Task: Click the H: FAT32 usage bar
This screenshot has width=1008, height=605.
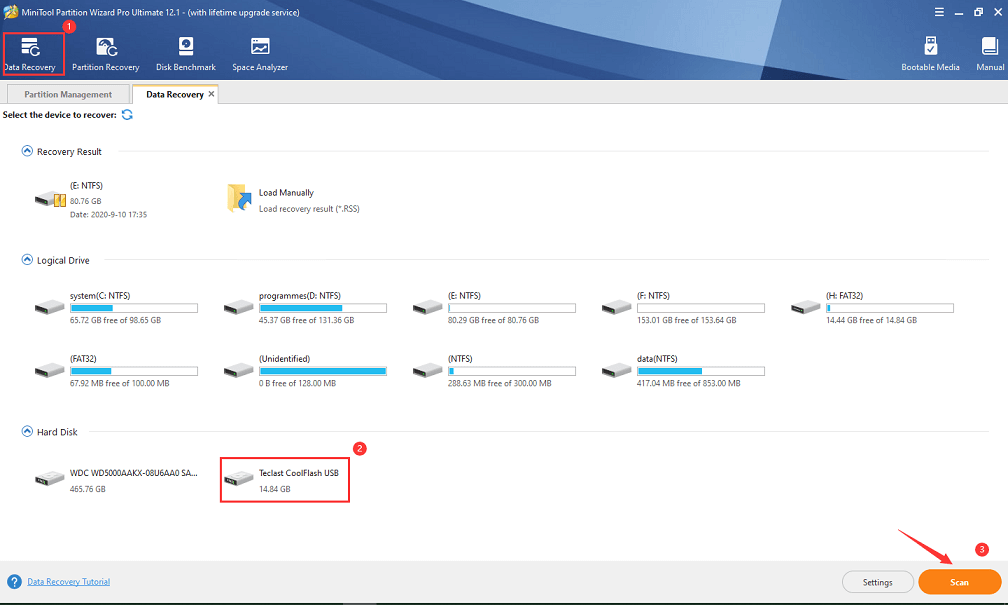Action: pyautogui.click(x=890, y=309)
